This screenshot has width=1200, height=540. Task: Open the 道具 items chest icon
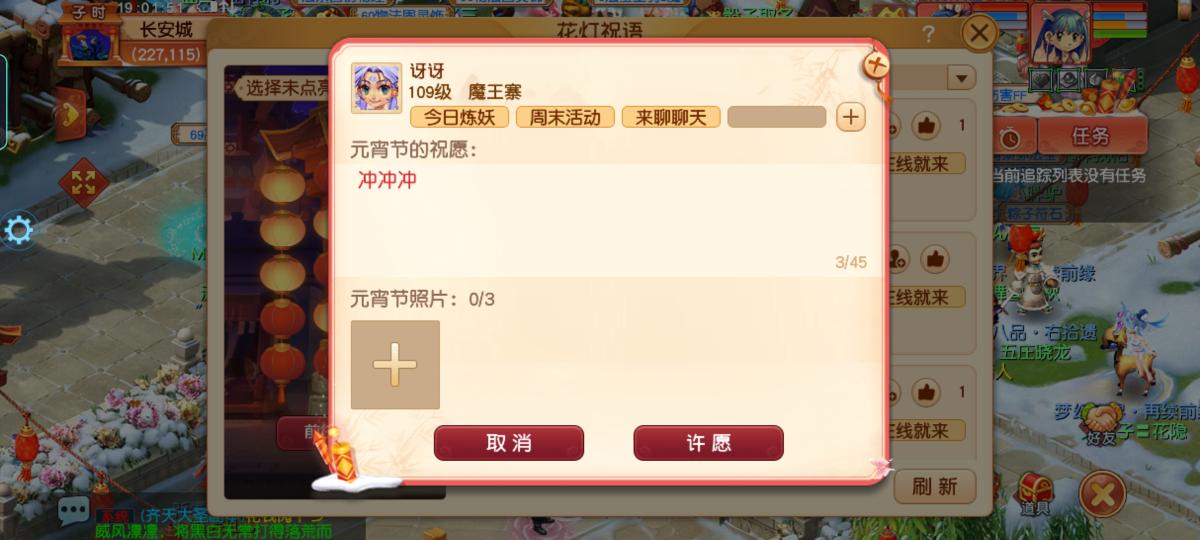[x=1035, y=493]
